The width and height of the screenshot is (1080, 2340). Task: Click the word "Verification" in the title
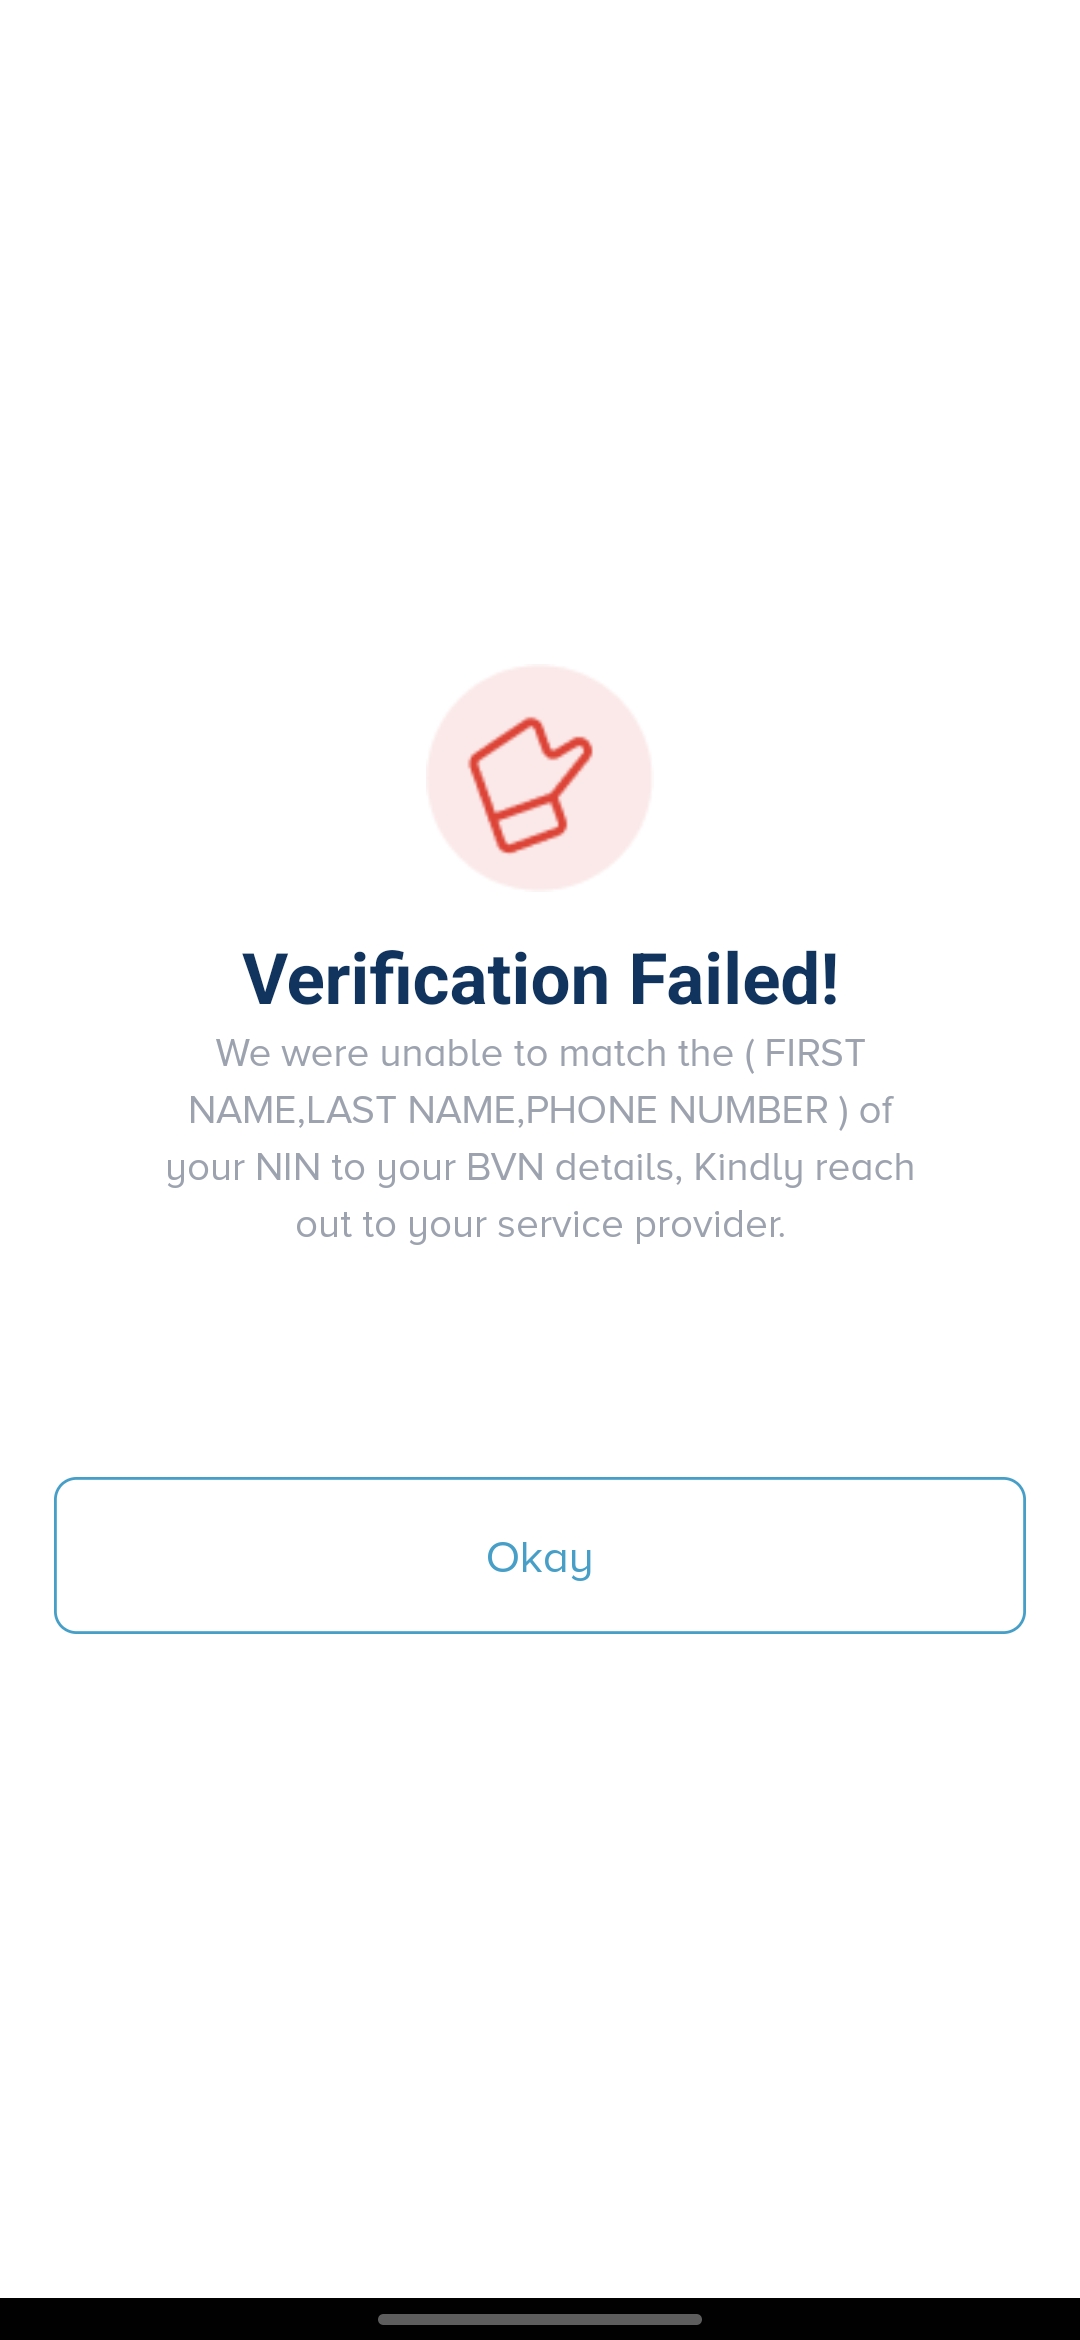[x=426, y=979]
